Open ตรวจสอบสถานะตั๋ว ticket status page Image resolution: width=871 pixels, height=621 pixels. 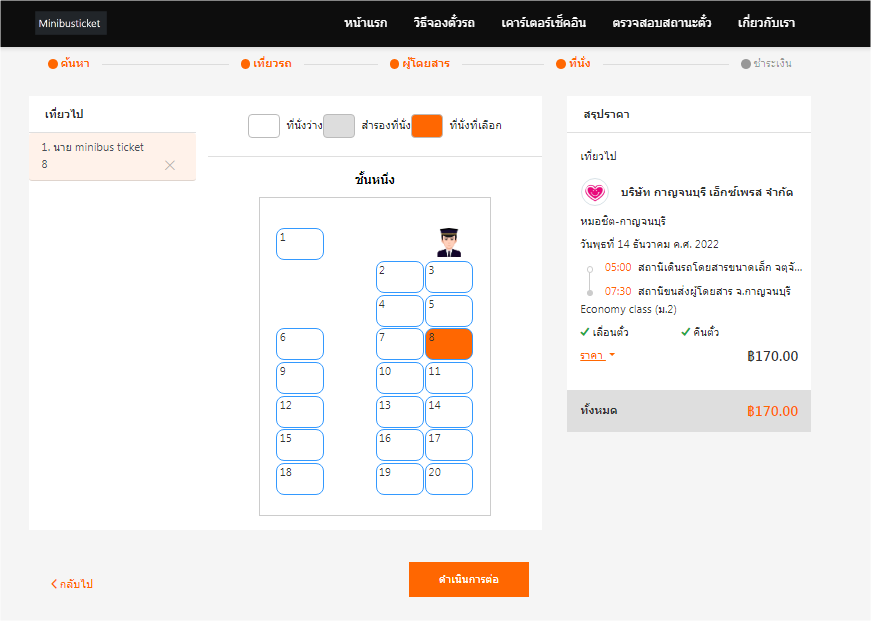662,23
